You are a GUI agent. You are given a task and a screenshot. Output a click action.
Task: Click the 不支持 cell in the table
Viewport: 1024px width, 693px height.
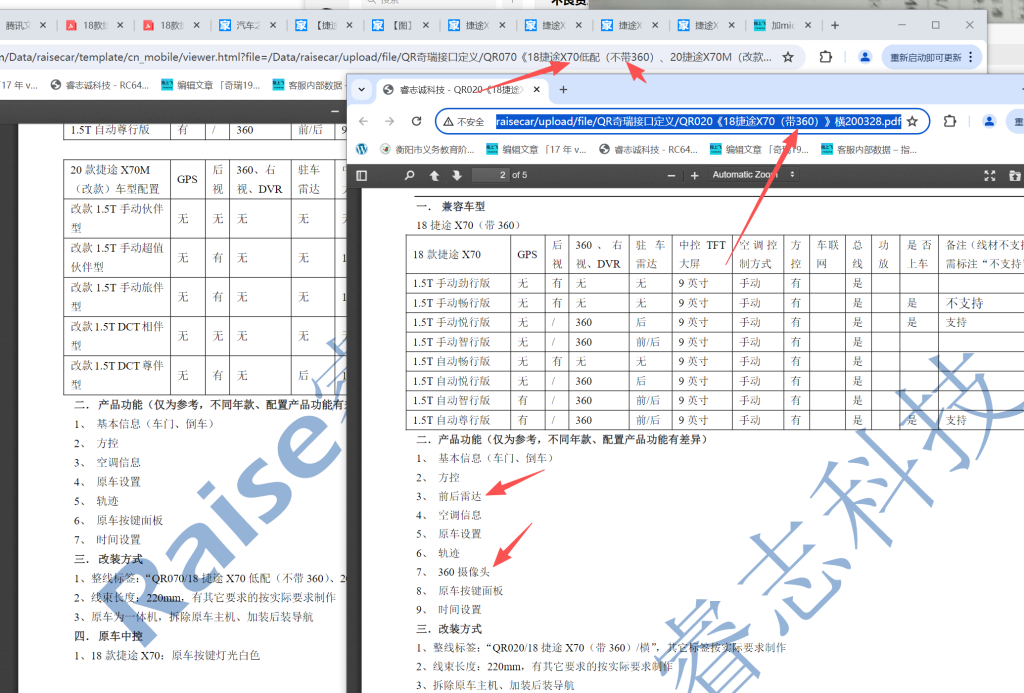click(965, 303)
